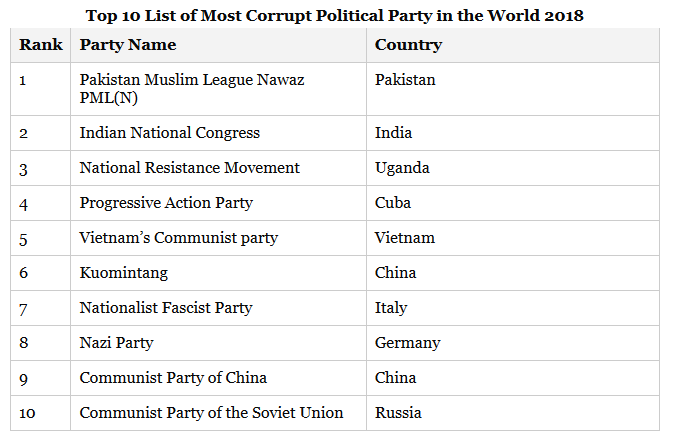The image size is (673, 439).
Task: Select National Resistance Movement party name
Action: (x=190, y=168)
